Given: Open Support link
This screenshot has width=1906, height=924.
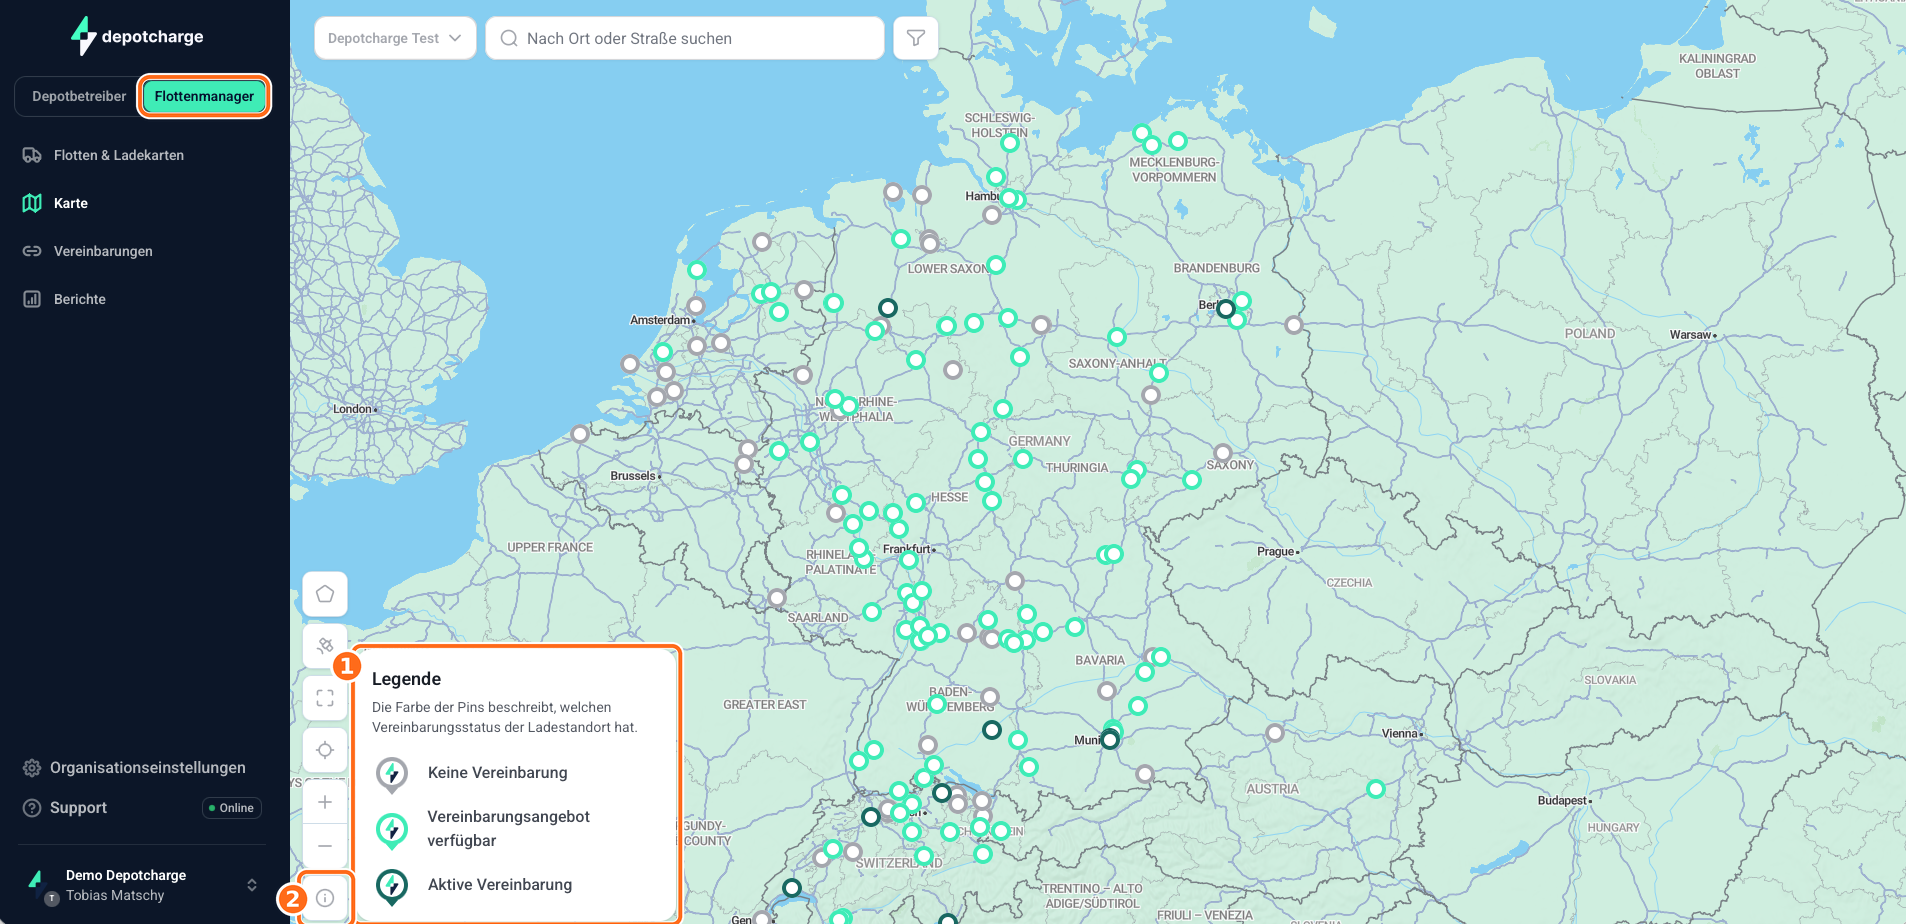Looking at the screenshot, I should (78, 808).
